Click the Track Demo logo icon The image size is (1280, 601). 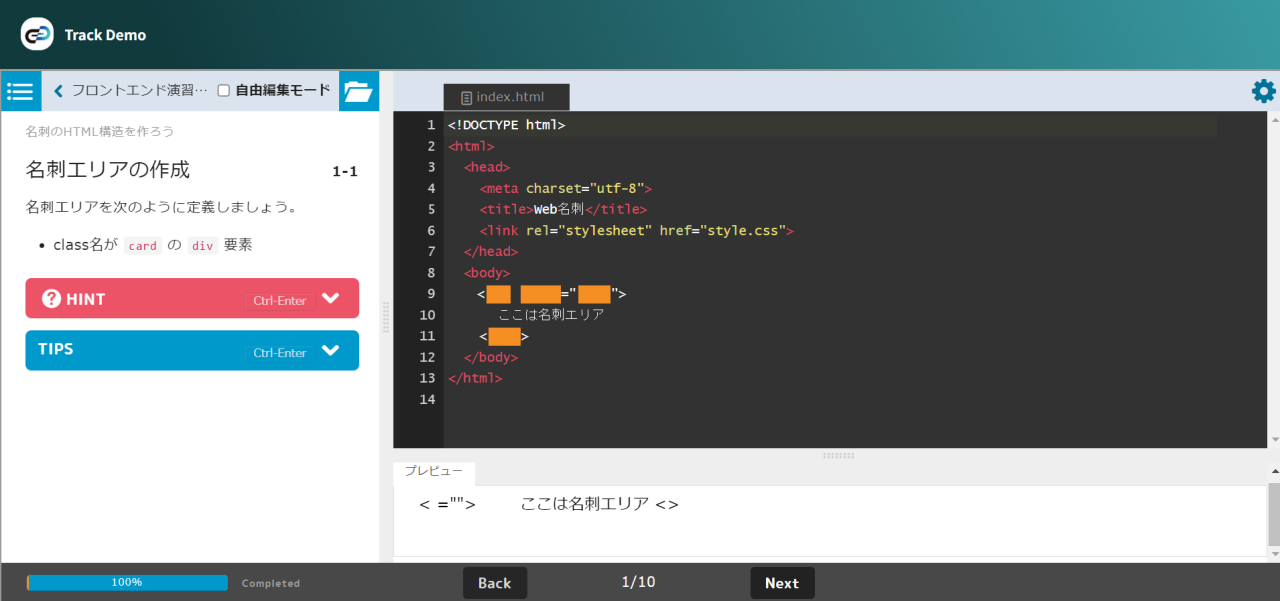37,35
